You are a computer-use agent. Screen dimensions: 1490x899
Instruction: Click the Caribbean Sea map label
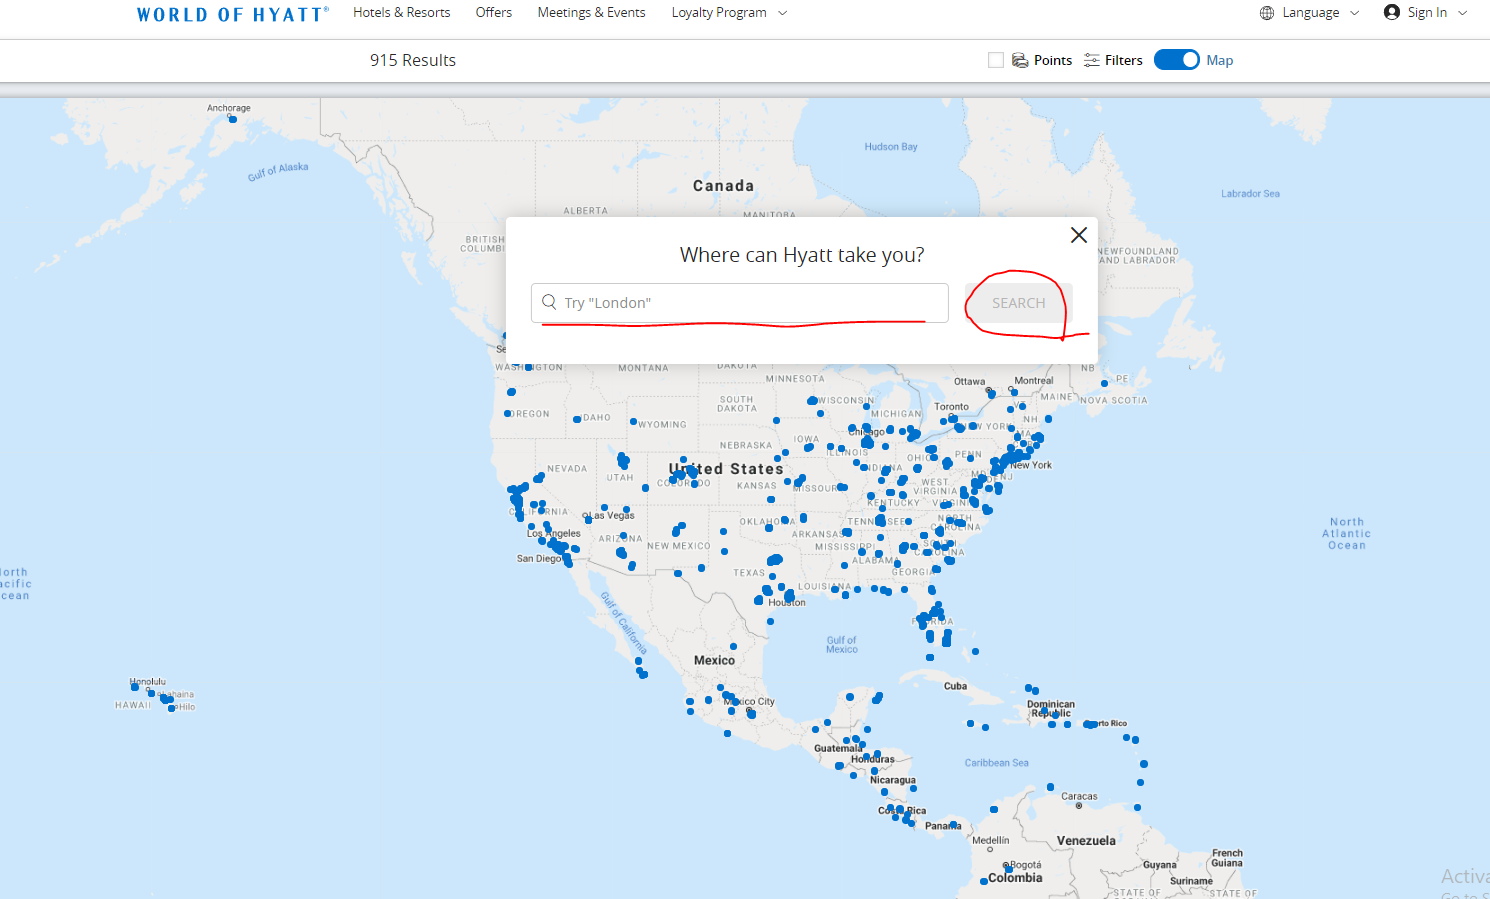[x=996, y=763]
